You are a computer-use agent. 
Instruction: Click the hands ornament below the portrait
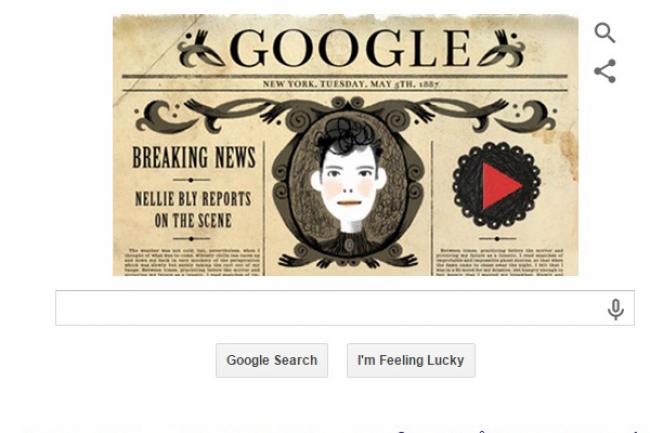tap(348, 261)
